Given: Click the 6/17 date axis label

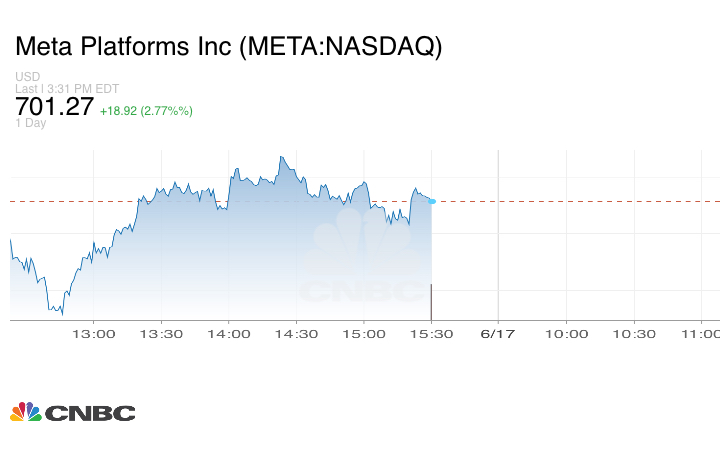Looking at the screenshot, I should click(497, 335).
